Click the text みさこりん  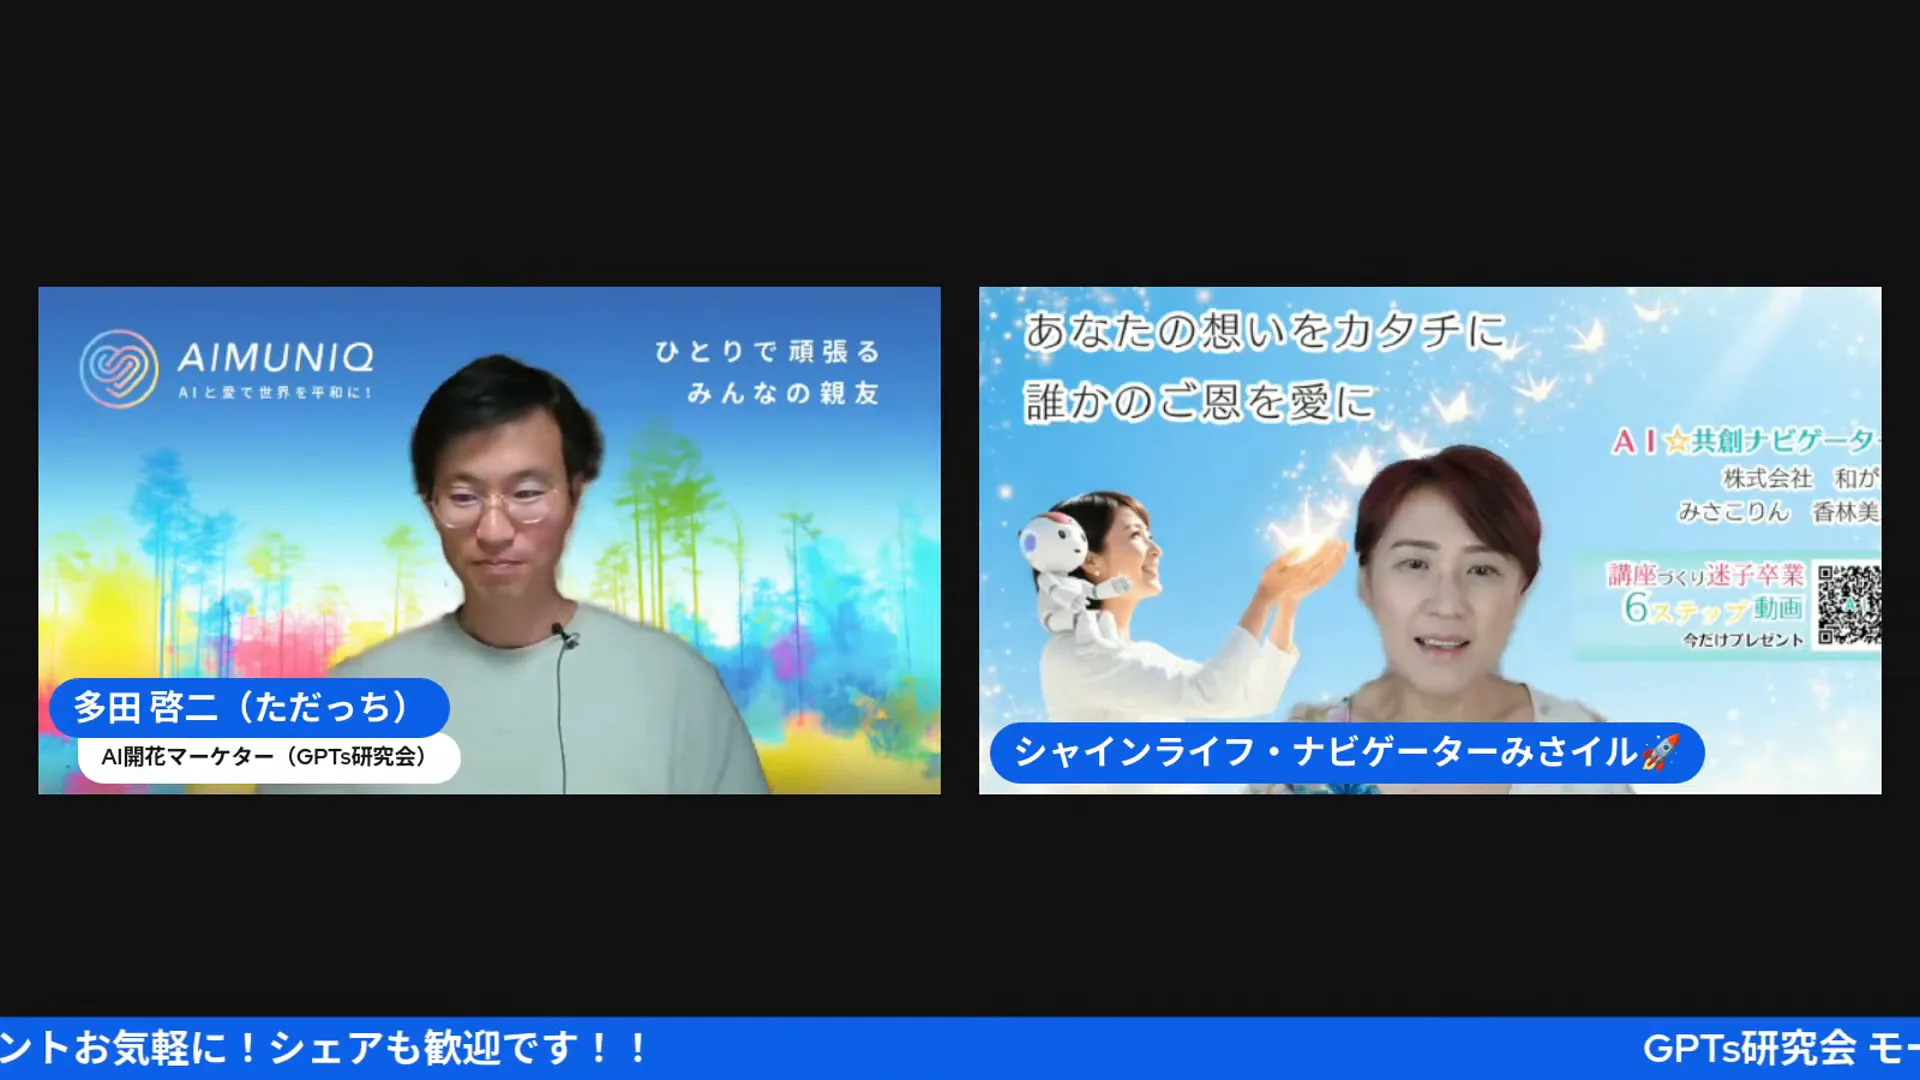coord(1733,512)
